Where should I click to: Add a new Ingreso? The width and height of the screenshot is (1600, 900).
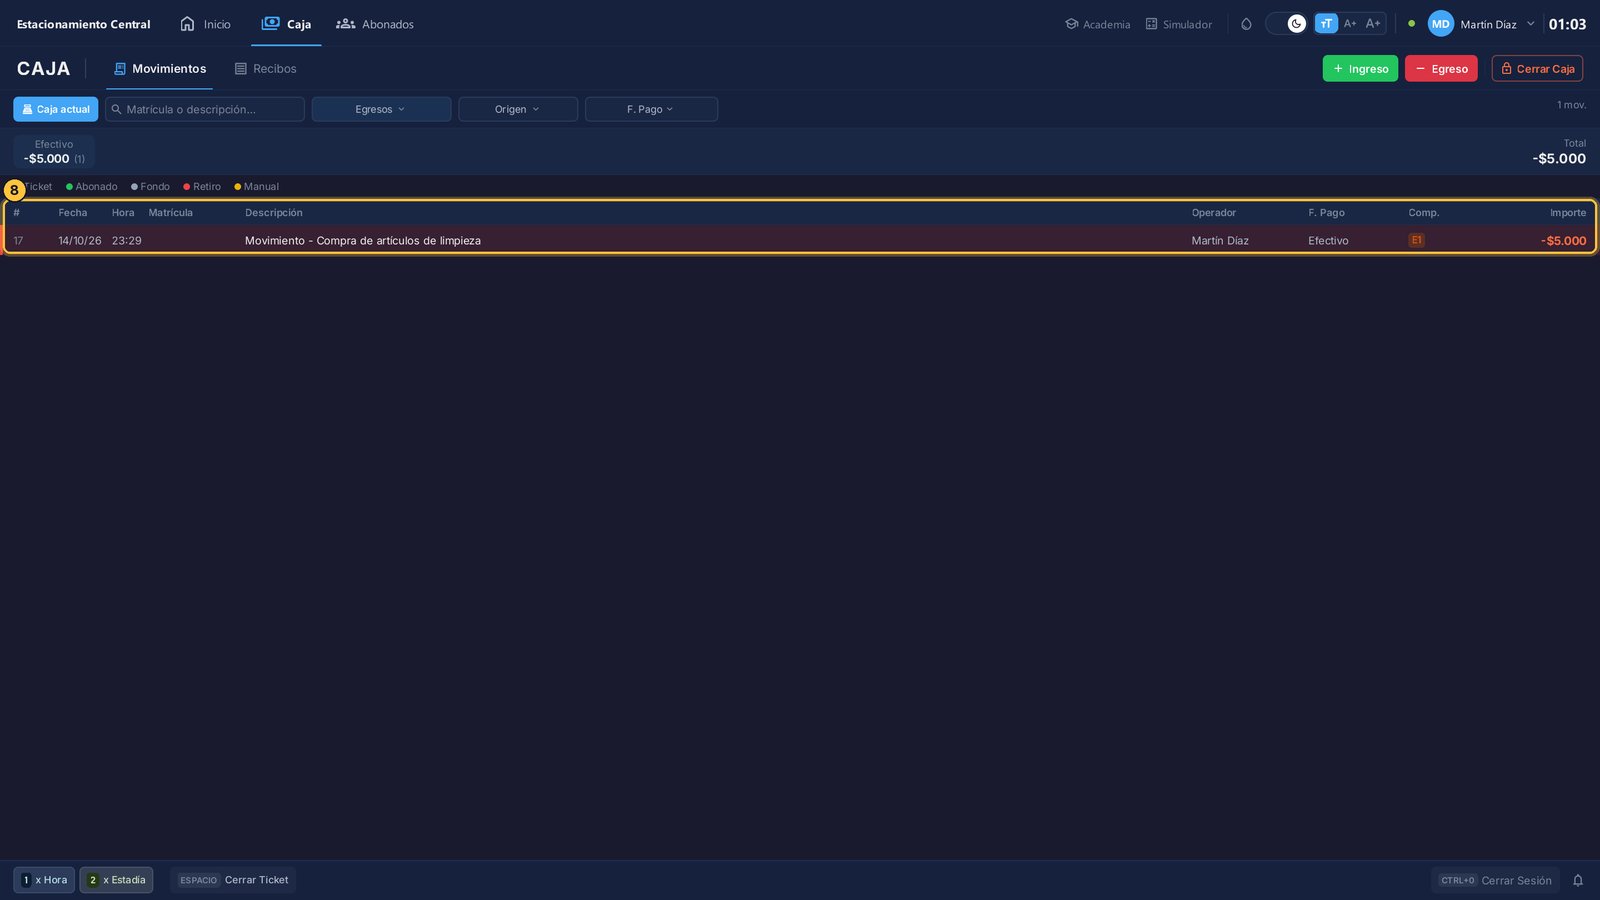1360,69
